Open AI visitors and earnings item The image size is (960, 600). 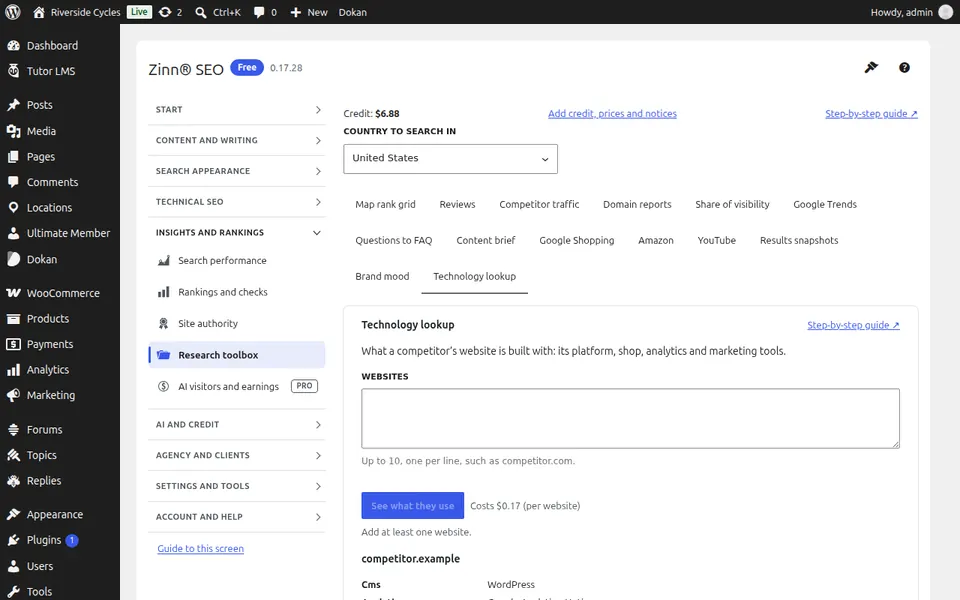(x=237, y=386)
